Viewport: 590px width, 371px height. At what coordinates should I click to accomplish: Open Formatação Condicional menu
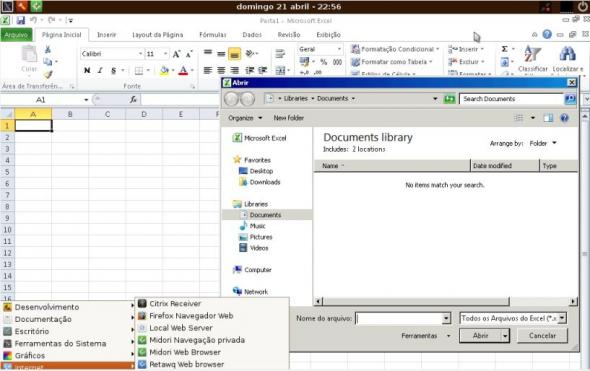(395, 49)
